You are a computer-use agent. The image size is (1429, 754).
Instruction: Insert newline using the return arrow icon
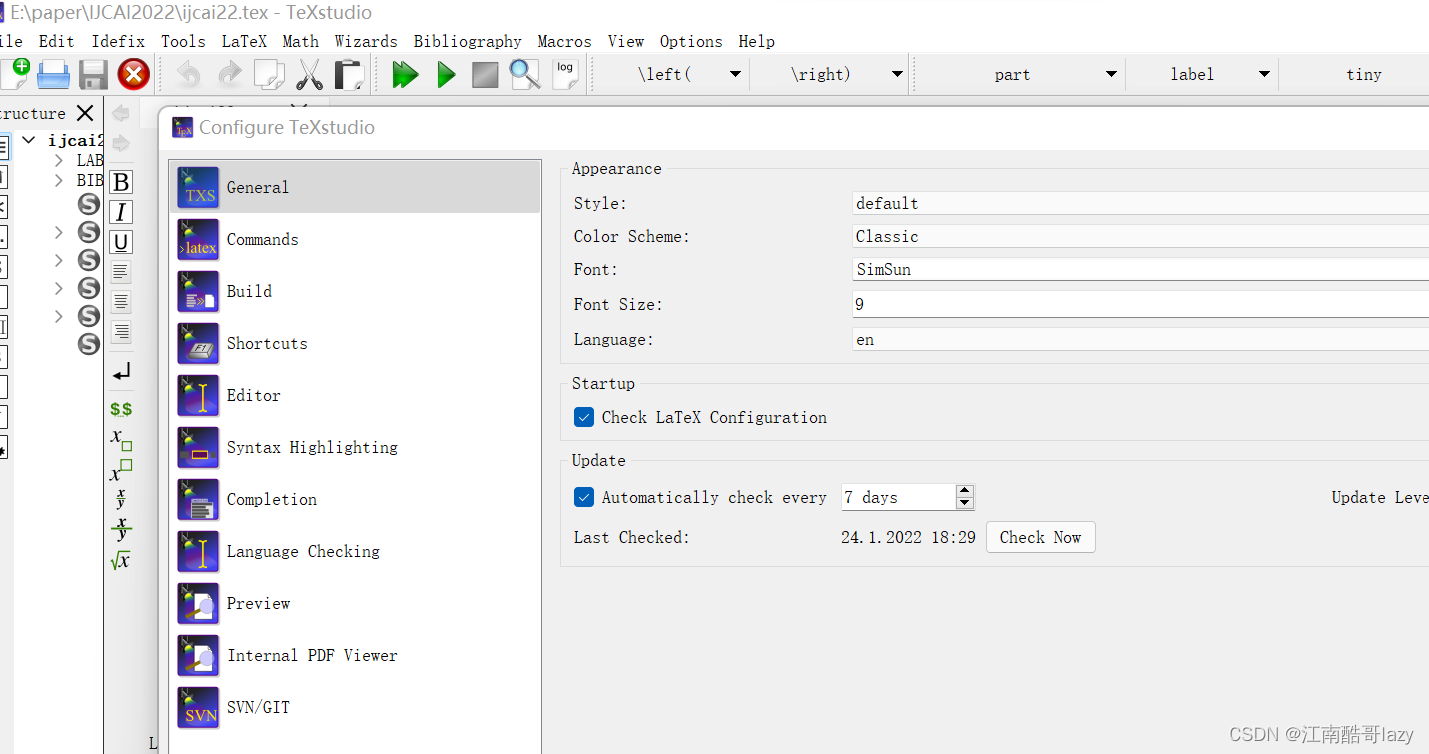pos(121,372)
